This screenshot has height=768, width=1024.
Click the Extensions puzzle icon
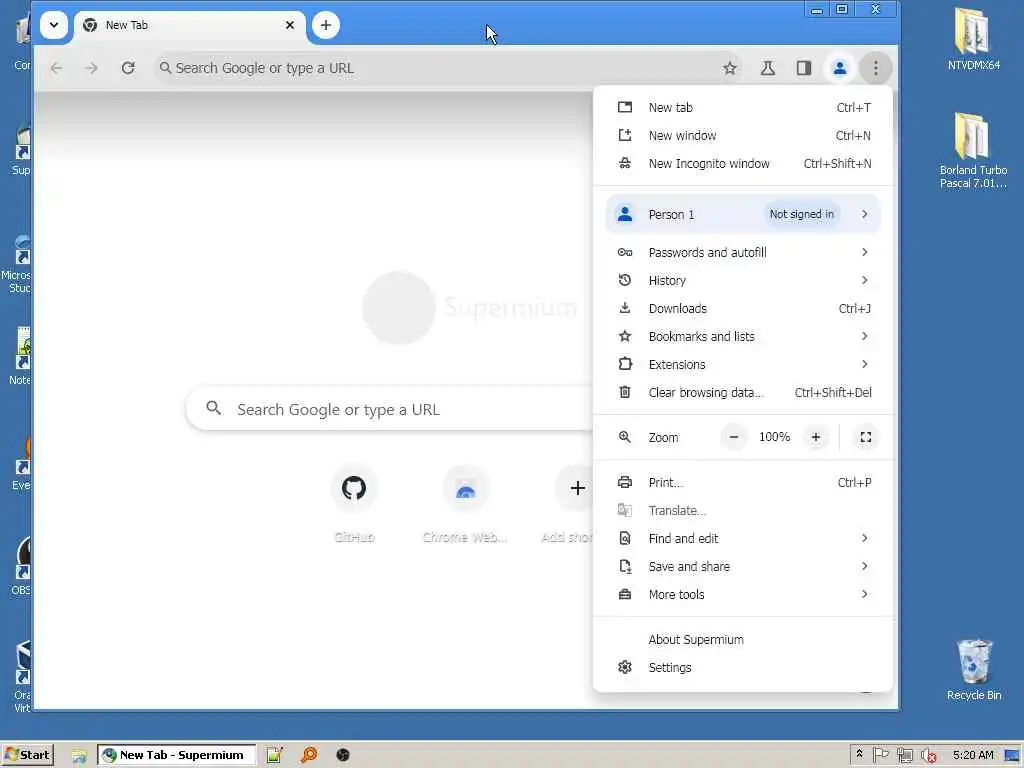tap(625, 364)
